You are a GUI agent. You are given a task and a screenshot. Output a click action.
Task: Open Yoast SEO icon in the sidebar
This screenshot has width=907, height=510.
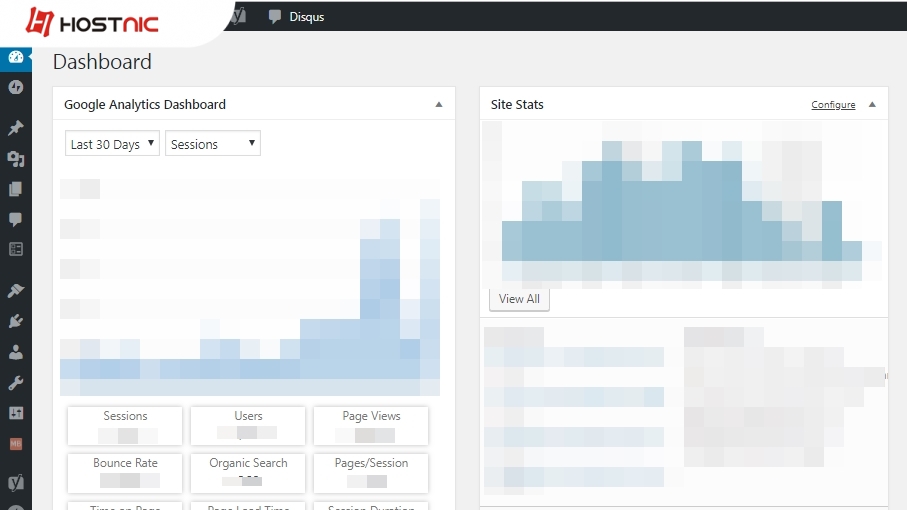coord(16,482)
